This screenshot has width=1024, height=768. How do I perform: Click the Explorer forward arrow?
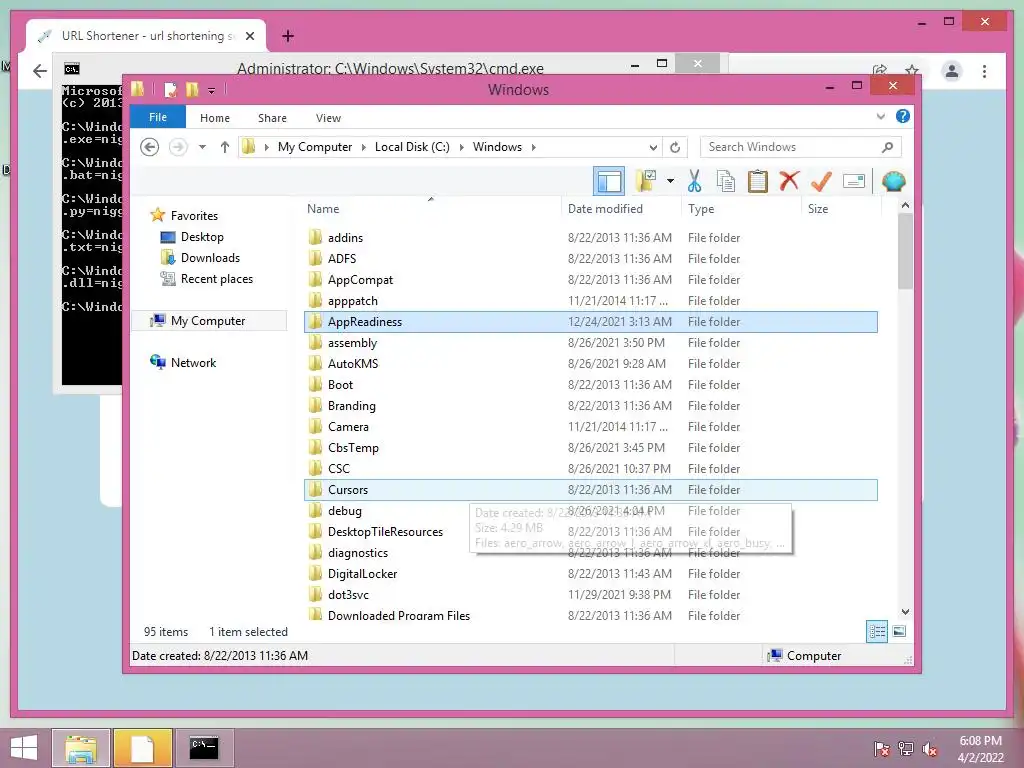coord(178,147)
